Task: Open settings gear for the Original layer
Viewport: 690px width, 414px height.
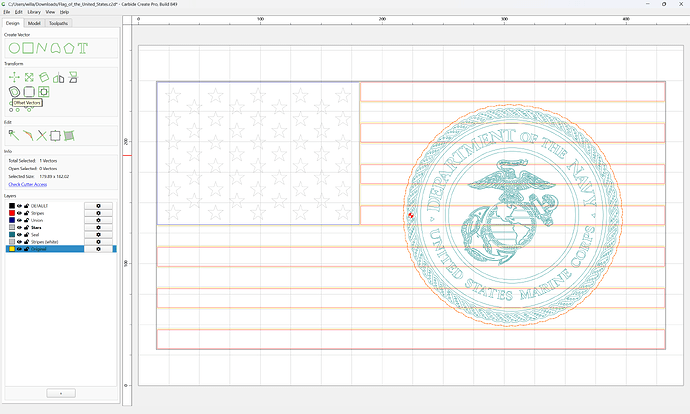Action: pos(98,249)
